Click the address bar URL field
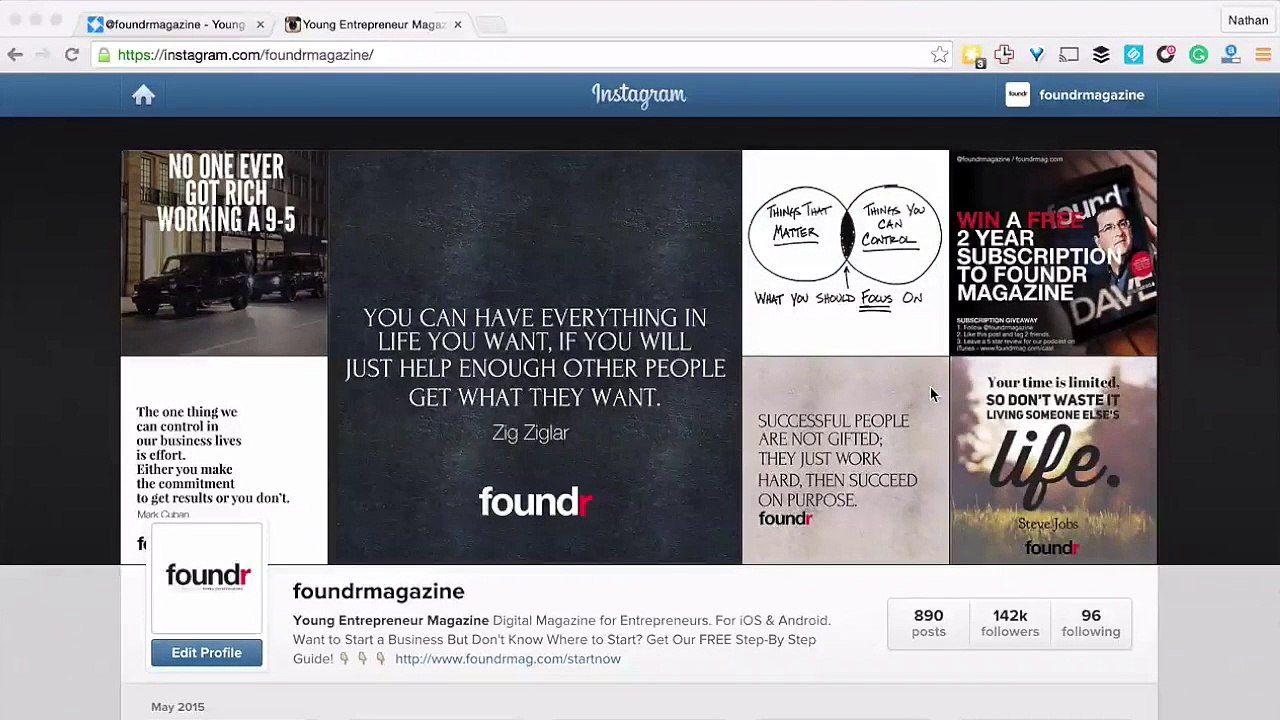Viewport: 1280px width, 720px height. pyautogui.click(x=520, y=55)
